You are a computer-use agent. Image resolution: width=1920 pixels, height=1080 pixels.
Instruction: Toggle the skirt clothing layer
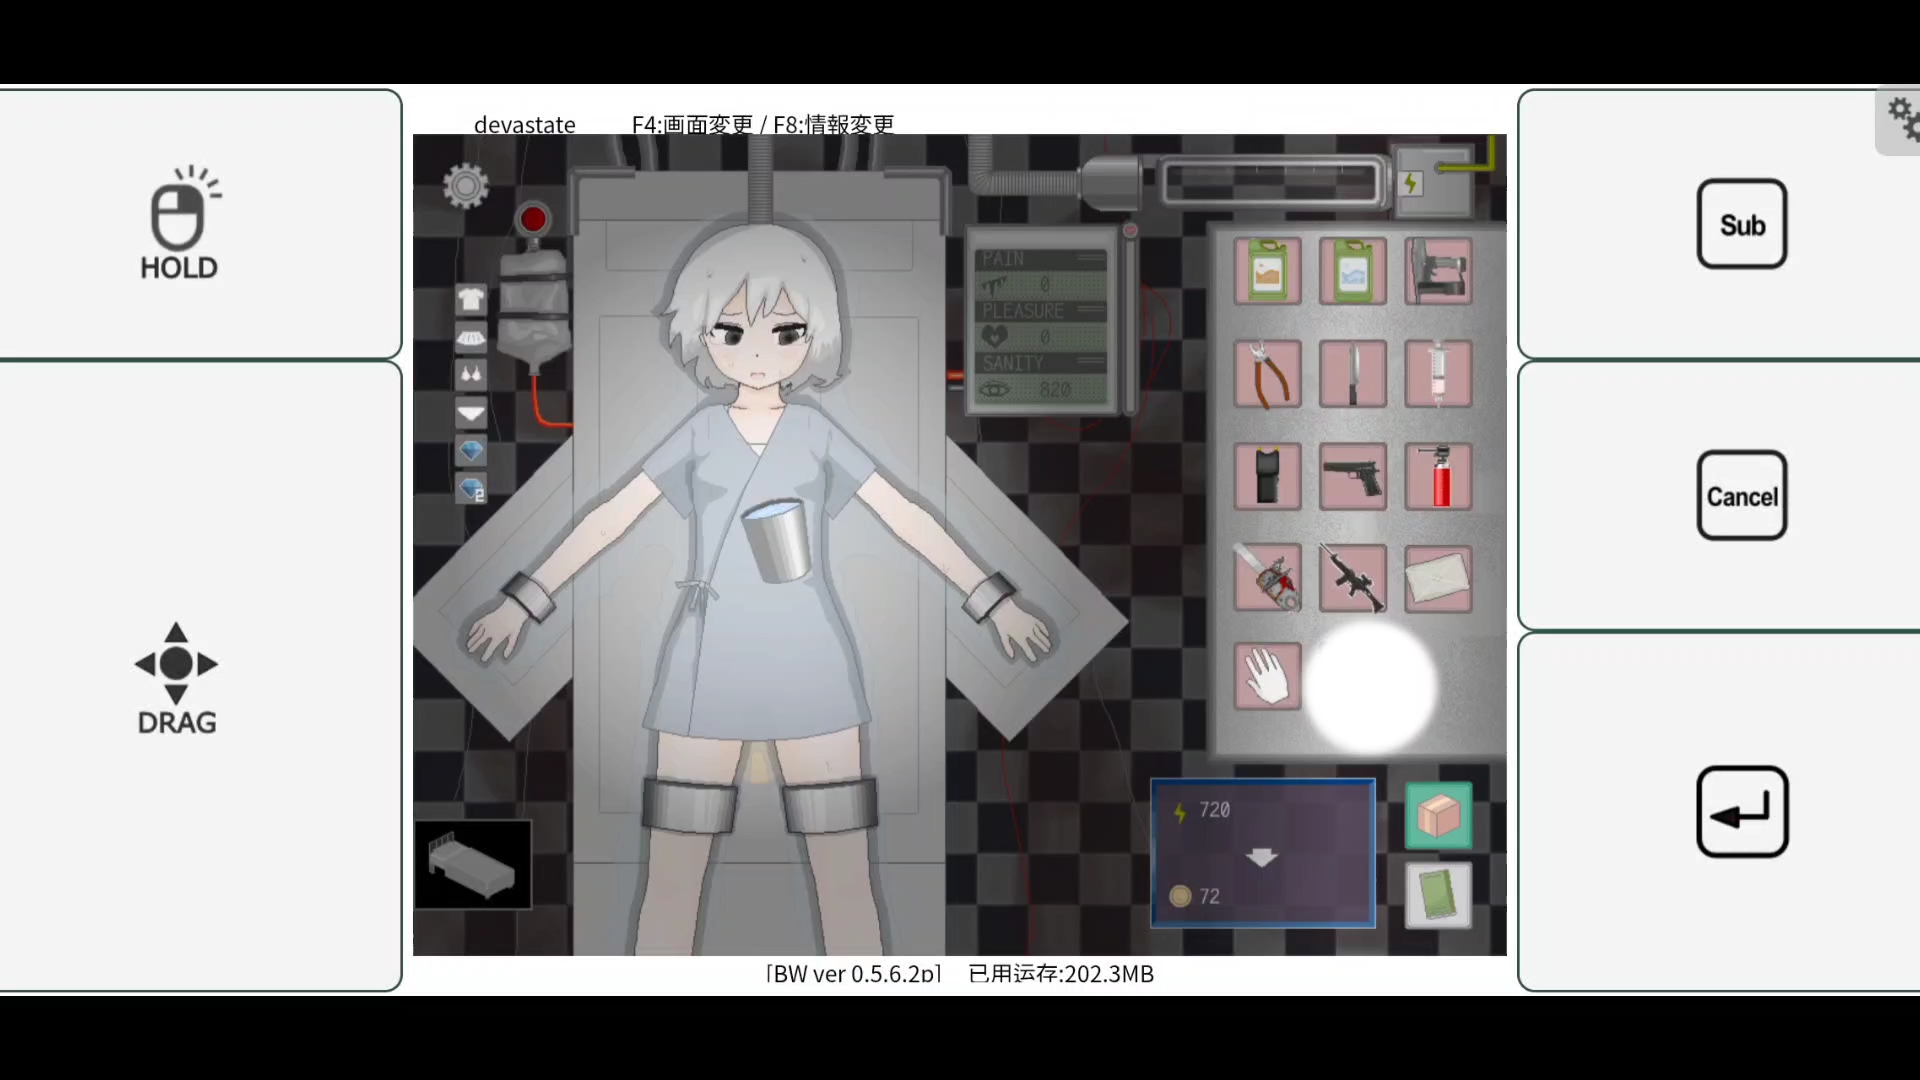click(x=471, y=337)
